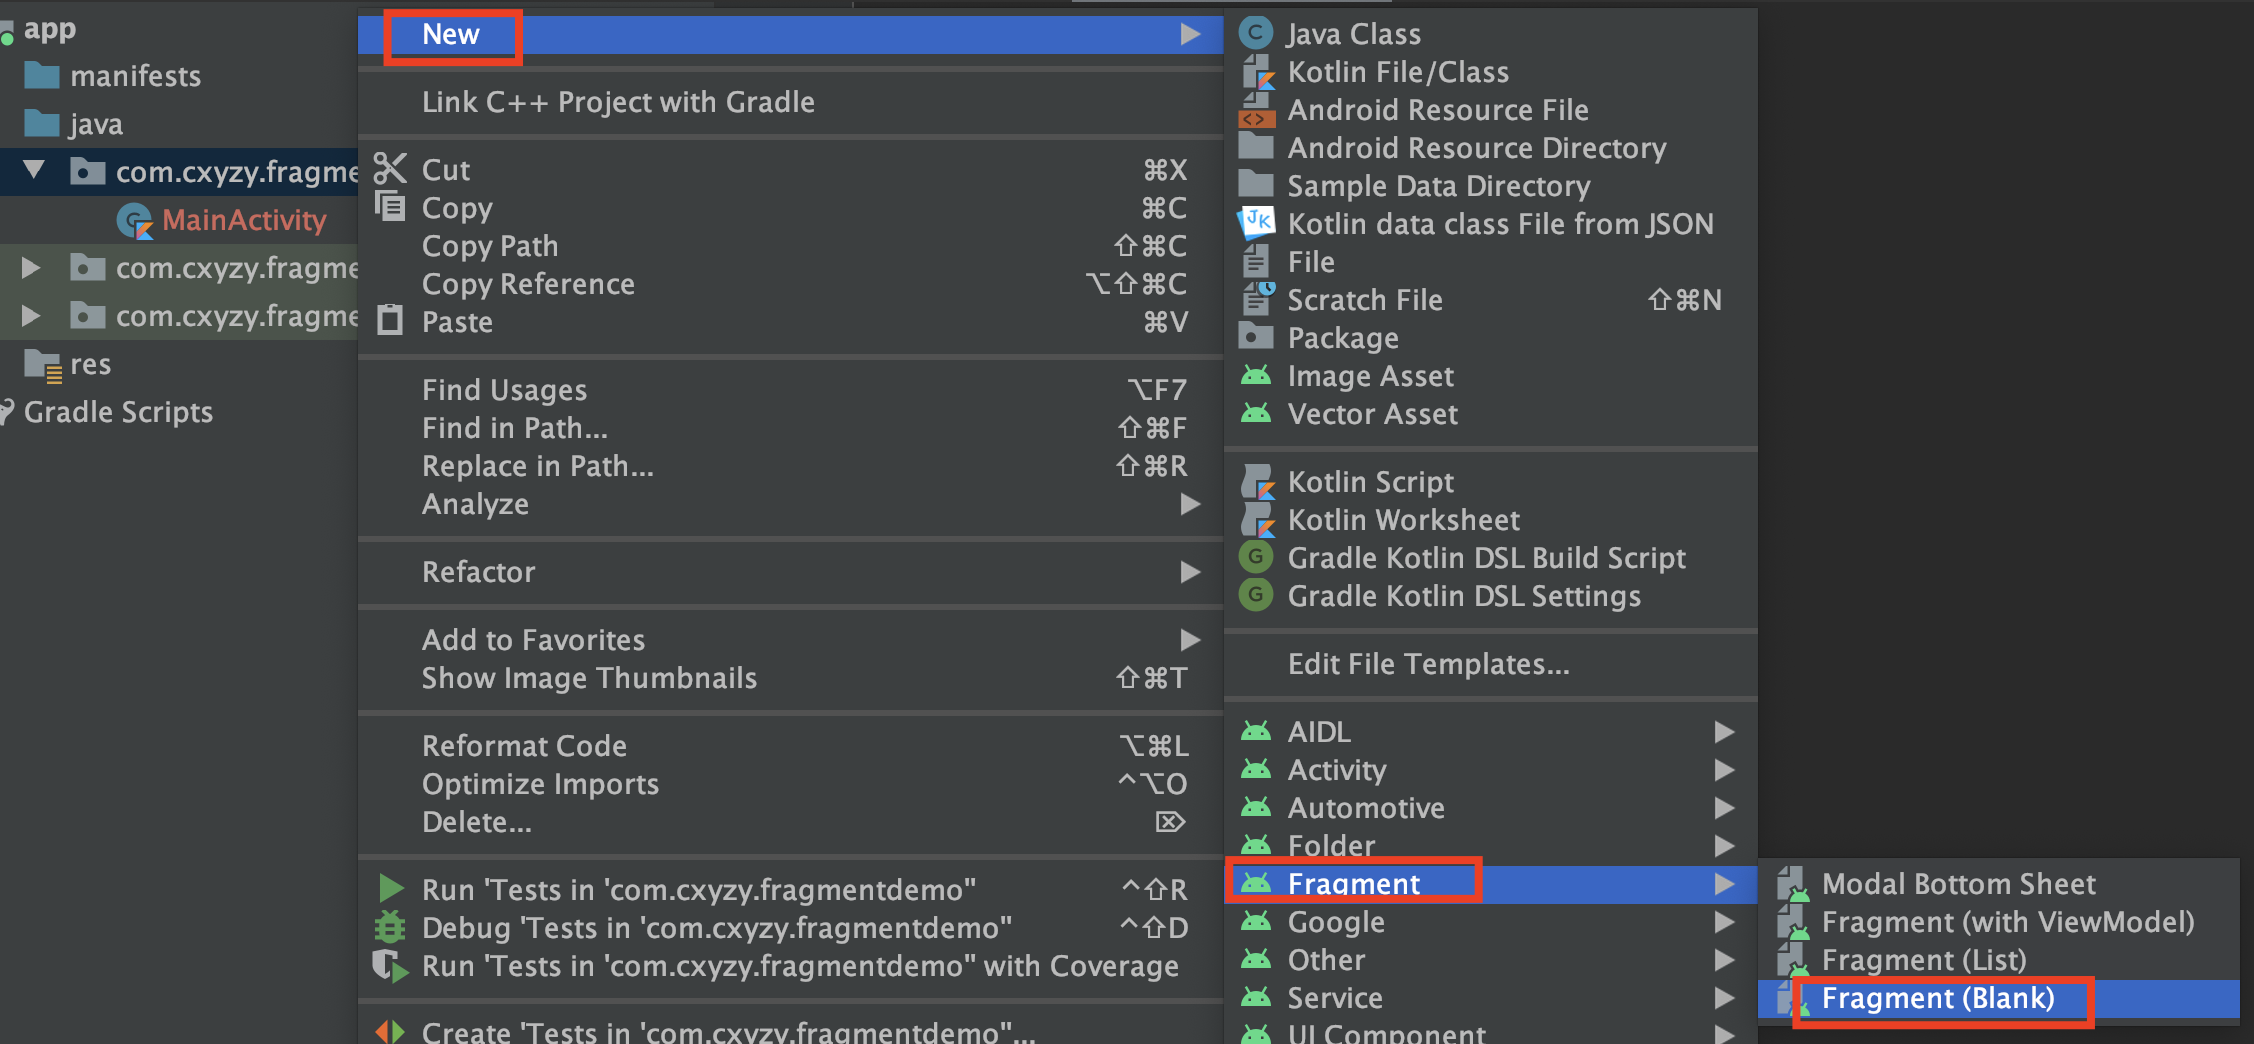Click the Vector Asset android icon
The width and height of the screenshot is (2254, 1044).
(x=1256, y=413)
